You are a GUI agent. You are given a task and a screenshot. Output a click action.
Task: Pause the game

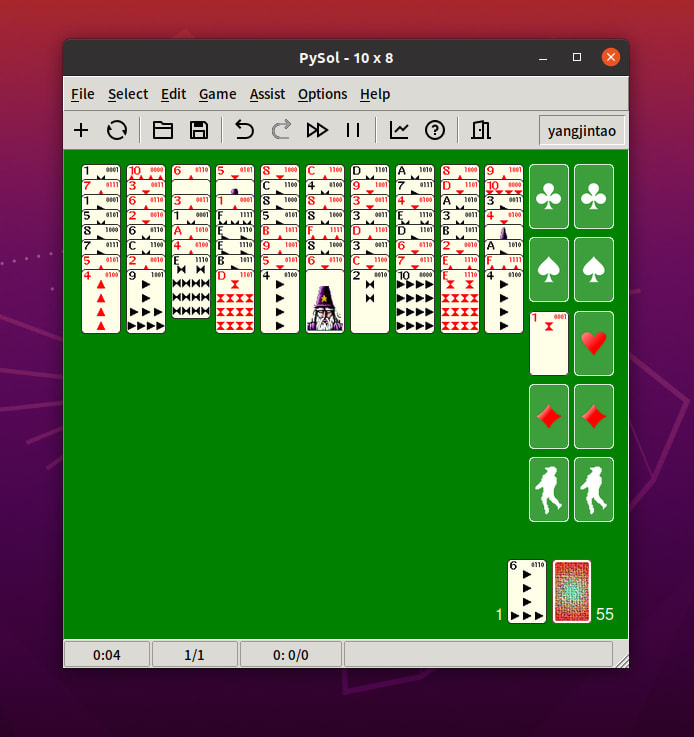click(x=353, y=130)
